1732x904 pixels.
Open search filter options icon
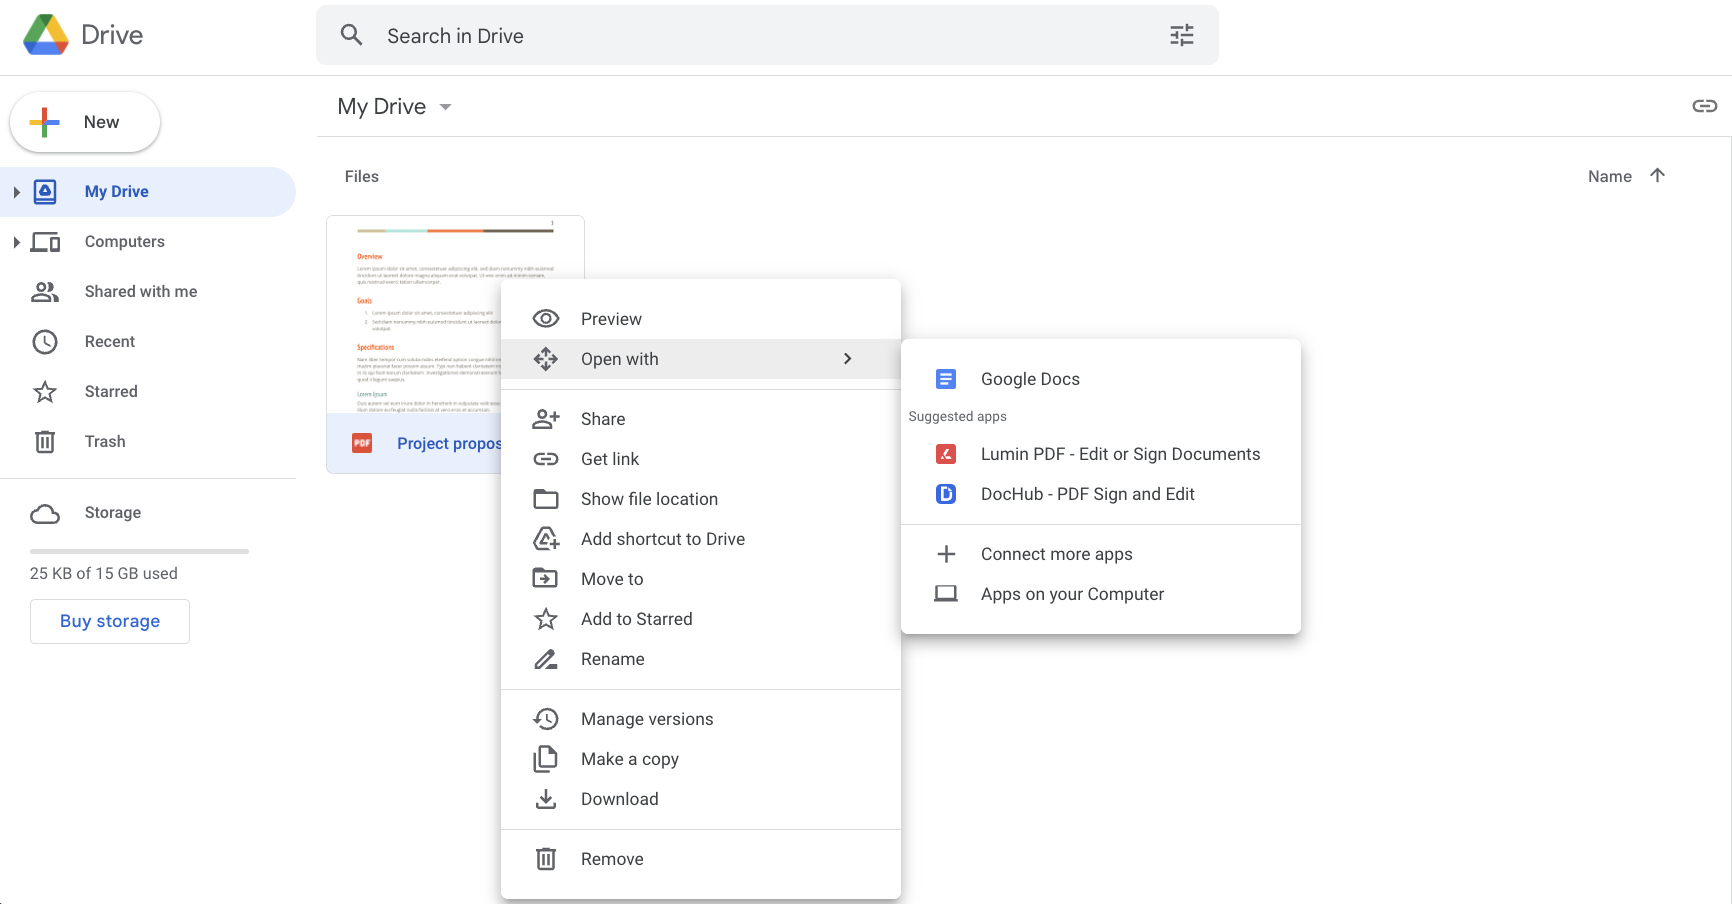(x=1182, y=35)
